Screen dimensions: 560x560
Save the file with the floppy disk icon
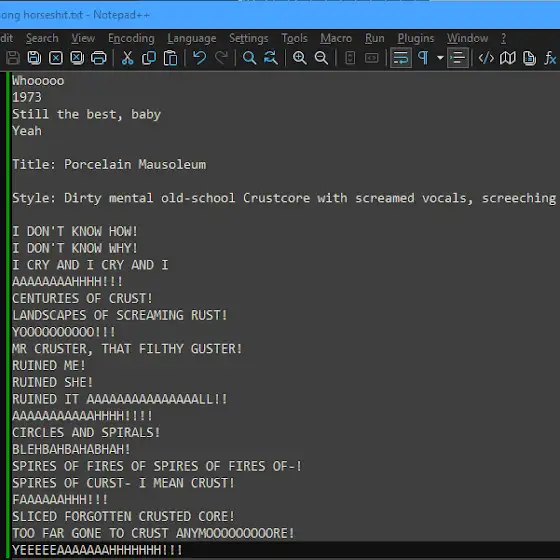(13, 58)
